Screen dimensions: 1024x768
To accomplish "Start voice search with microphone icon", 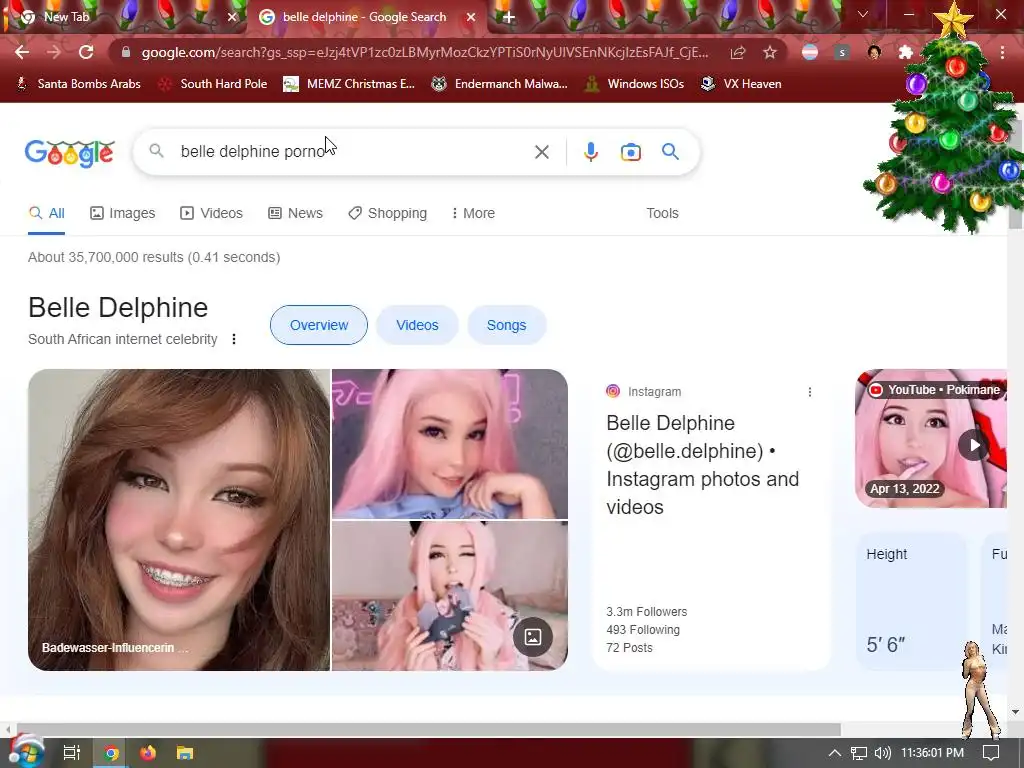I will coord(590,152).
